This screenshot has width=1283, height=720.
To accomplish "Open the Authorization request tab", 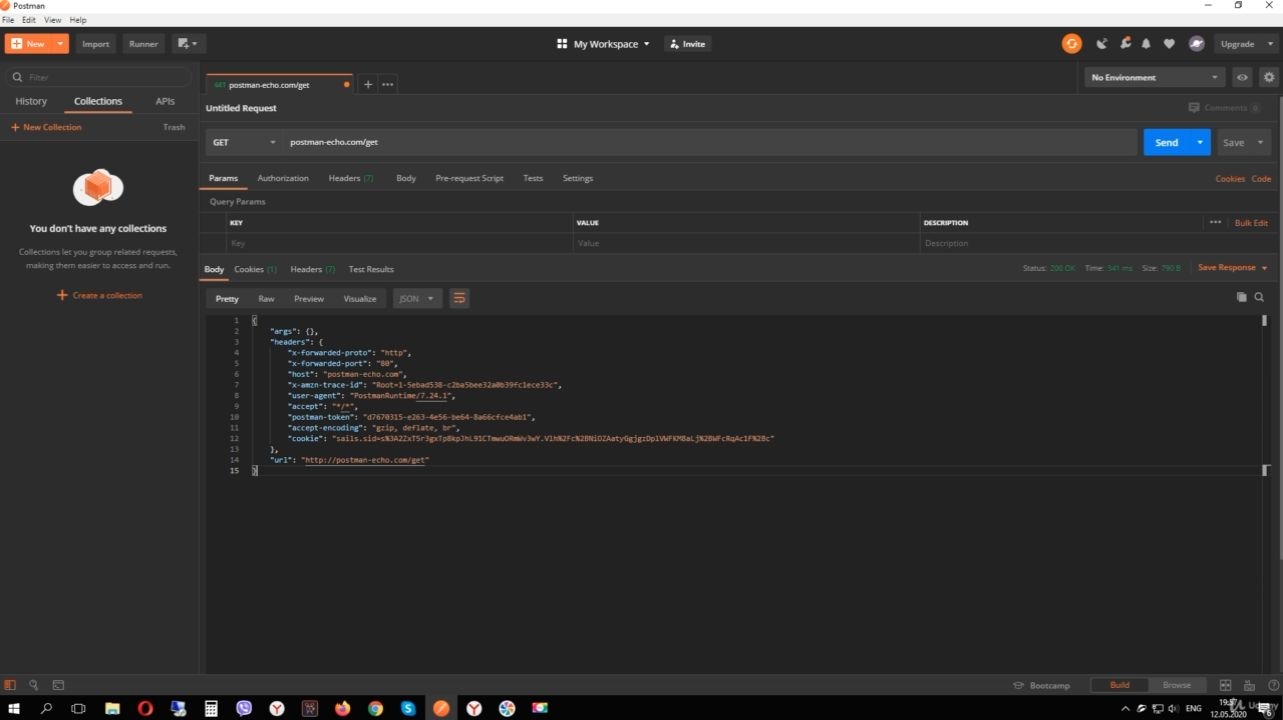I will pos(283,178).
